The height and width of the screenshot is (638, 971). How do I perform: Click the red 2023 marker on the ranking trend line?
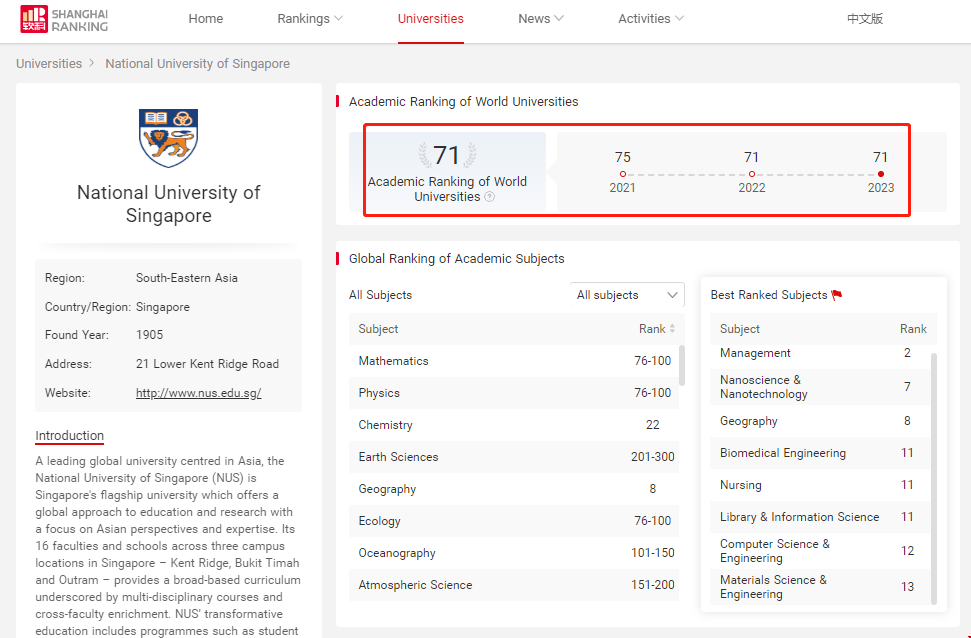[x=881, y=173]
